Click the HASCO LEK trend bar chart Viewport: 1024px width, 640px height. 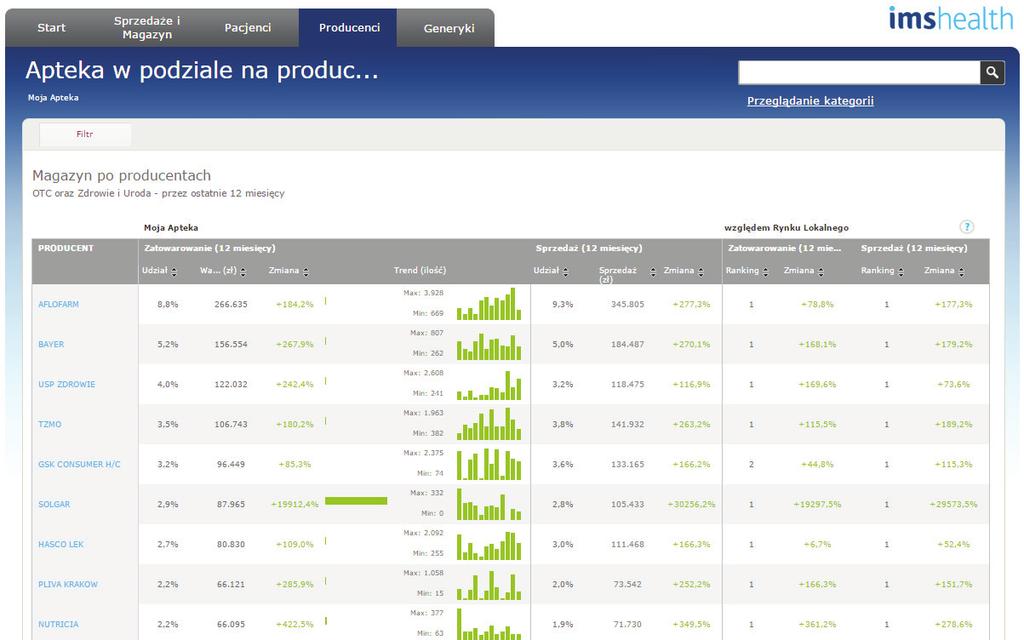[489, 545]
